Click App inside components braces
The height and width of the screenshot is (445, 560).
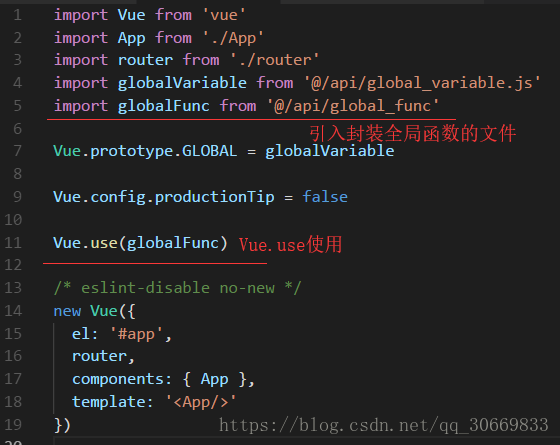click(214, 380)
